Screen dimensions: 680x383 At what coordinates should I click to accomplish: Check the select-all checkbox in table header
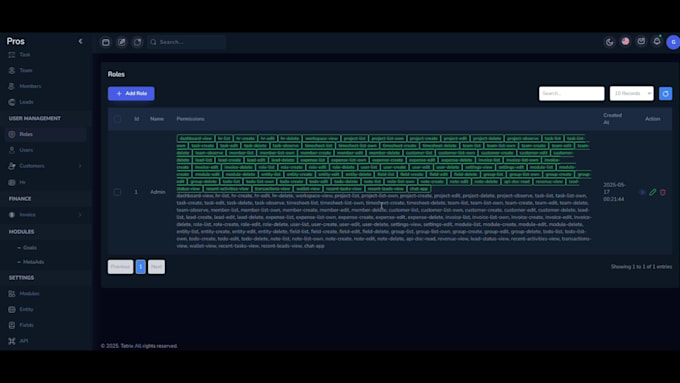tap(118, 119)
